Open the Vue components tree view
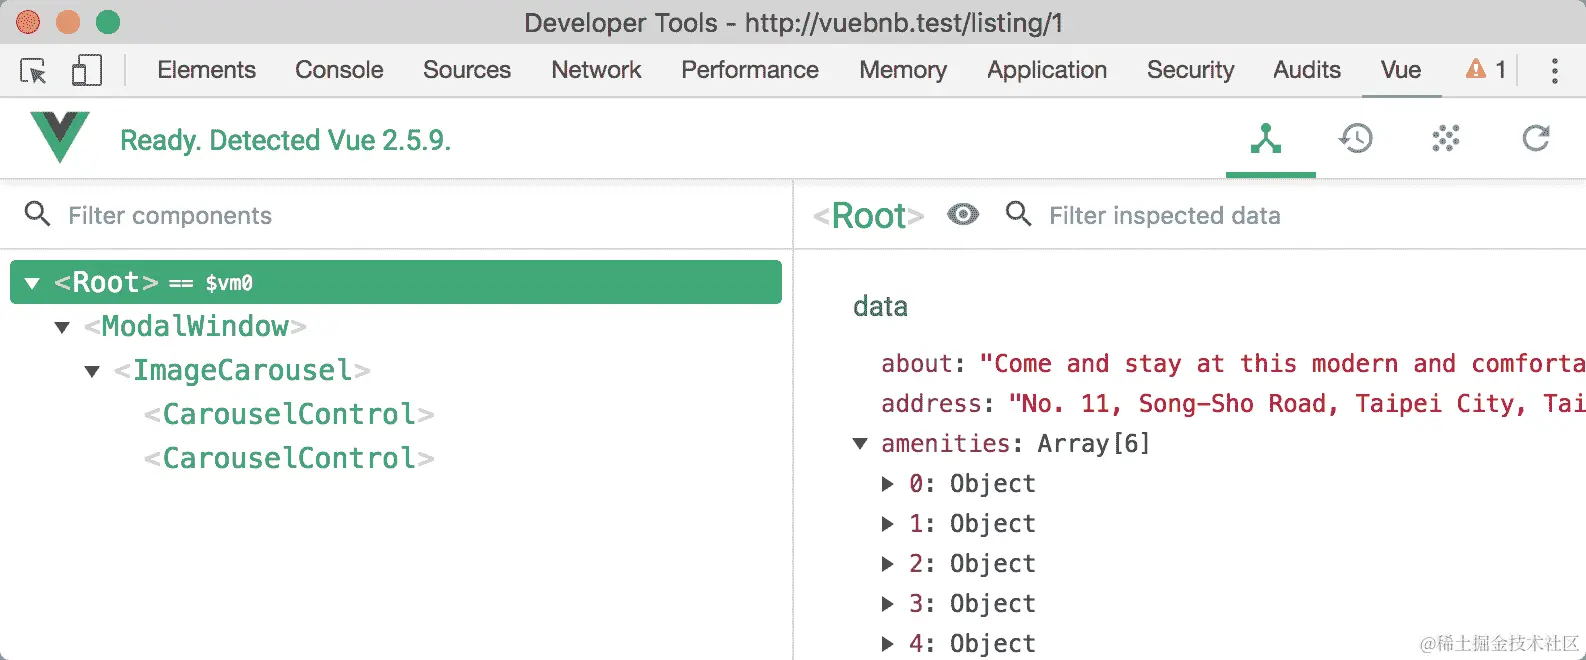Viewport: 1586px width, 660px height. click(x=1266, y=139)
